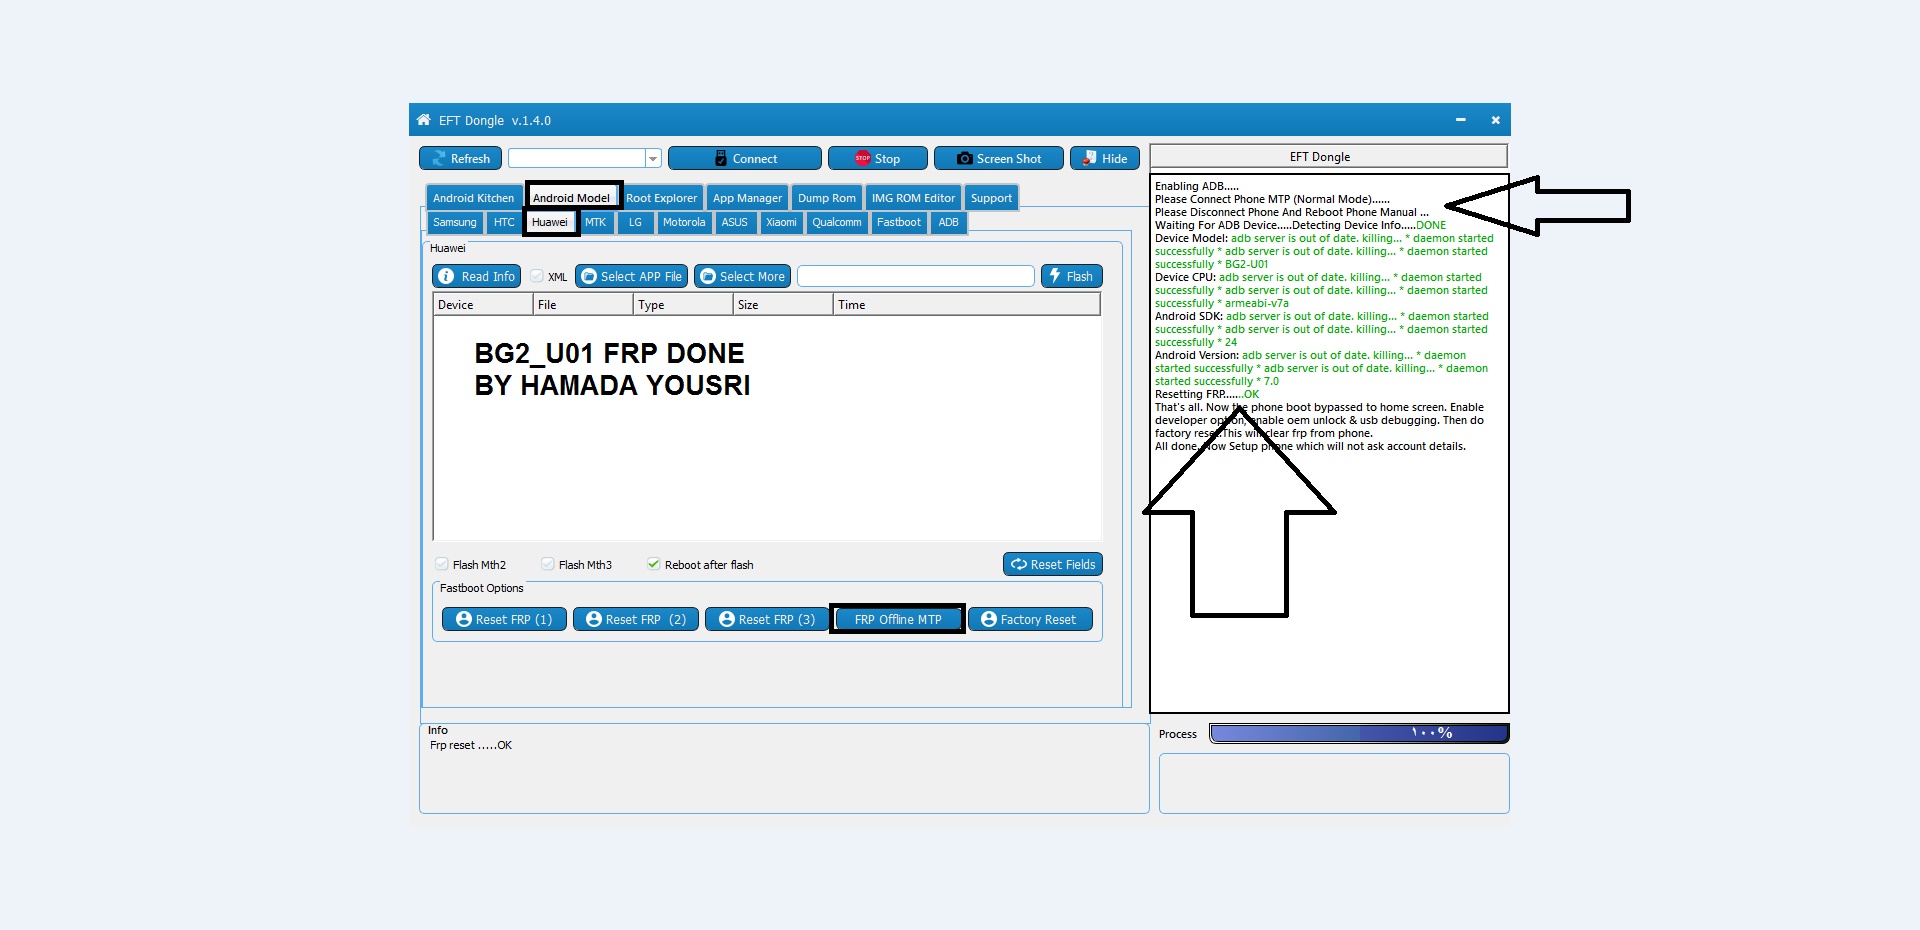1920x930 pixels.
Task: Open Select APP File chooser
Action: [631, 276]
